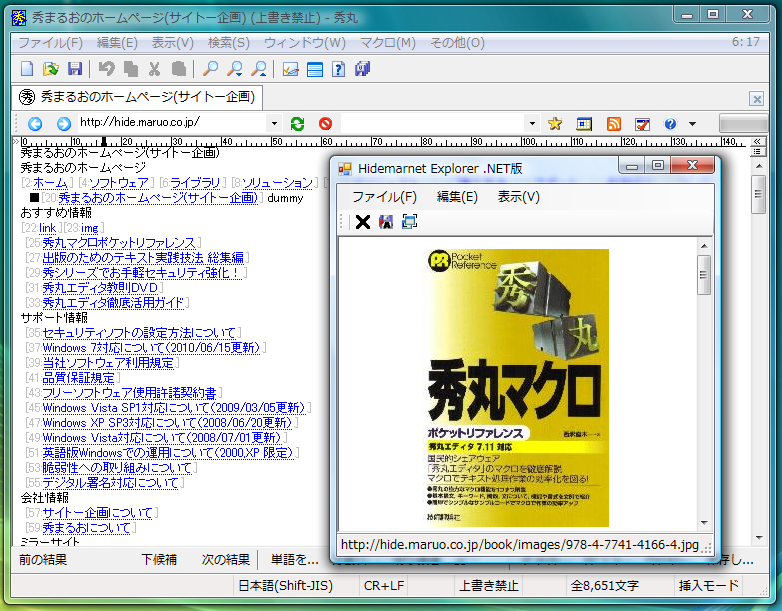Click the save-as icon in Hidemarnet Explorer toolbar
Screen dimensions: 782x611
point(386,221)
